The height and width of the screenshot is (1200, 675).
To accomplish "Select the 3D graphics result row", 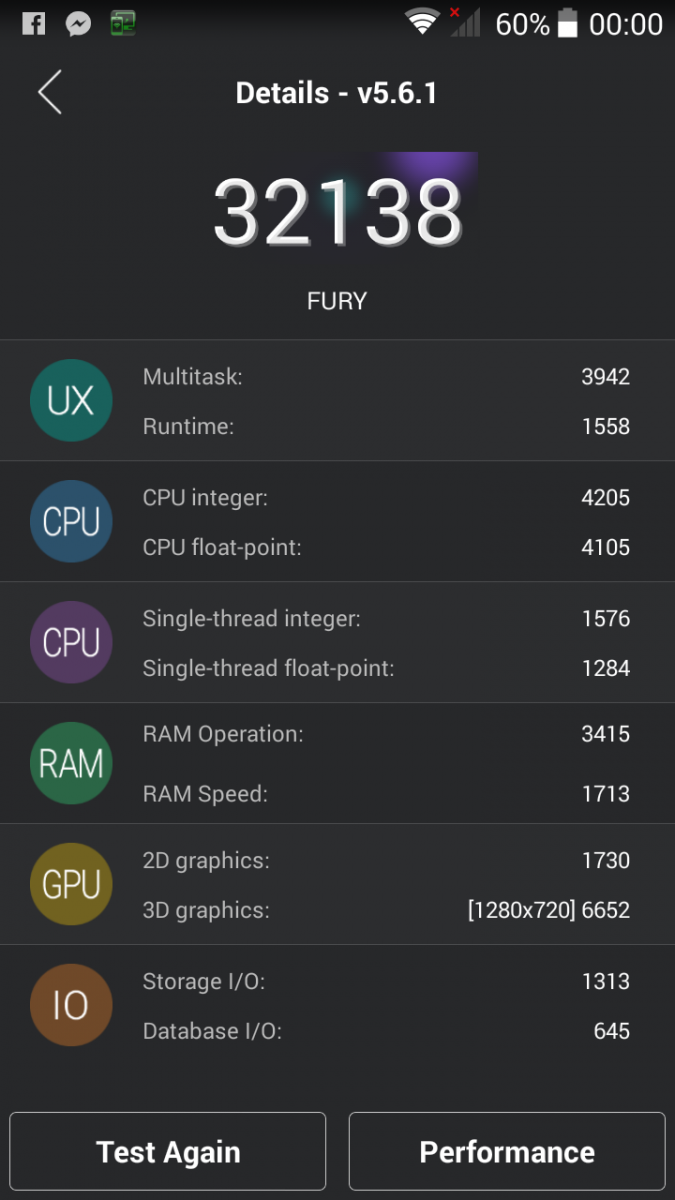I will pos(386,910).
